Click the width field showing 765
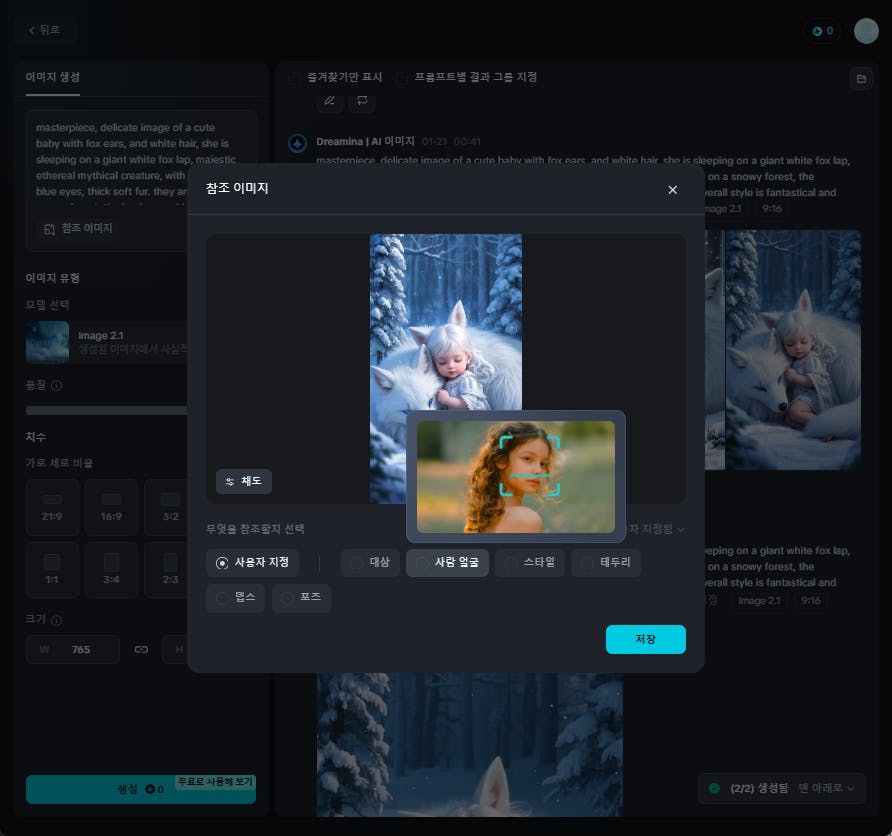 point(73,649)
